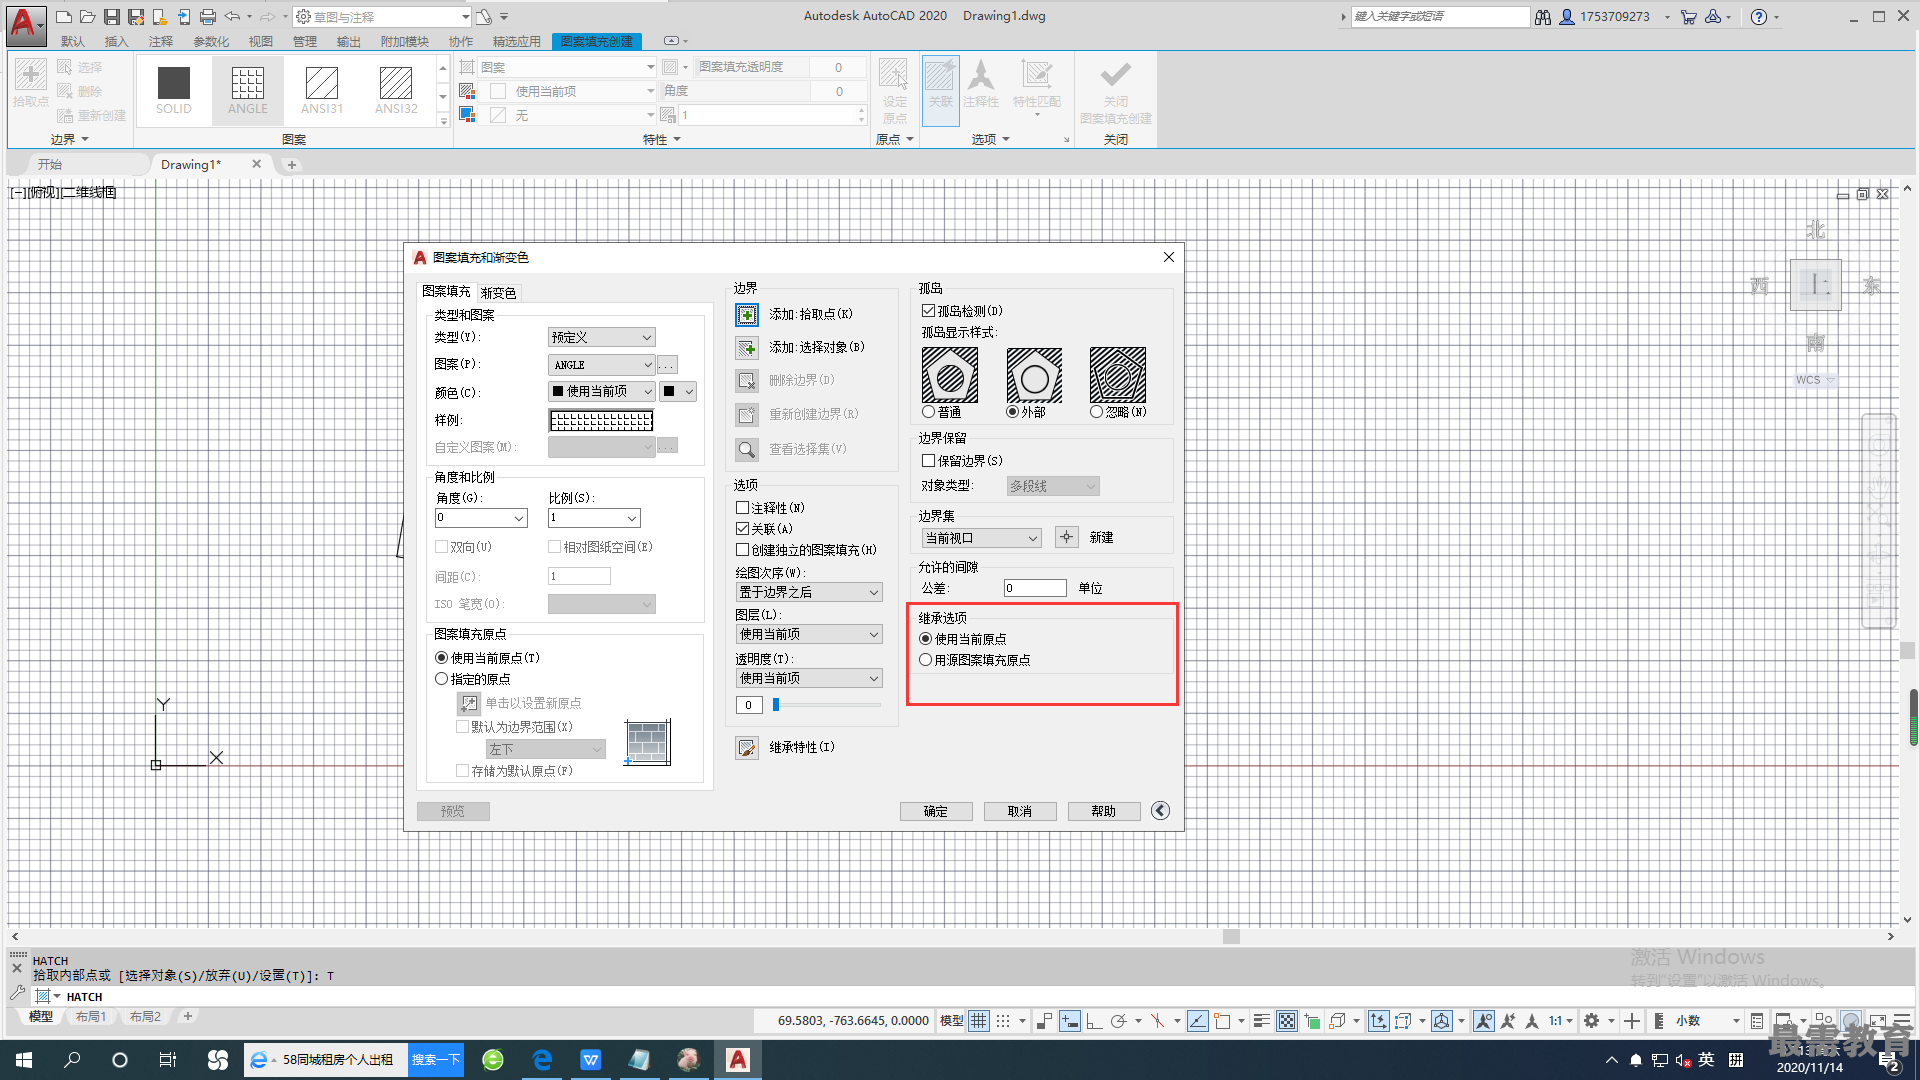Select the Normal (普通) island style radio
1920x1080 pixels.
click(x=929, y=412)
